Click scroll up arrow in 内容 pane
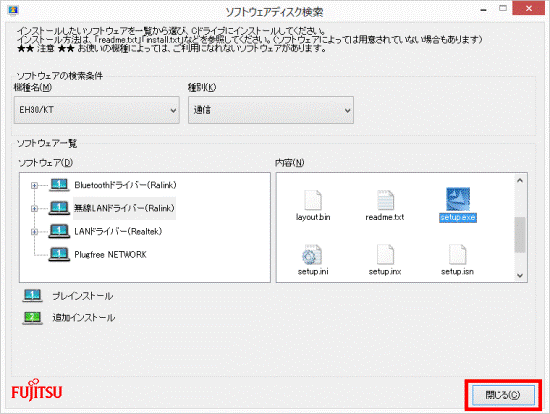Viewport: 550px width, 414px height. [x=520, y=180]
